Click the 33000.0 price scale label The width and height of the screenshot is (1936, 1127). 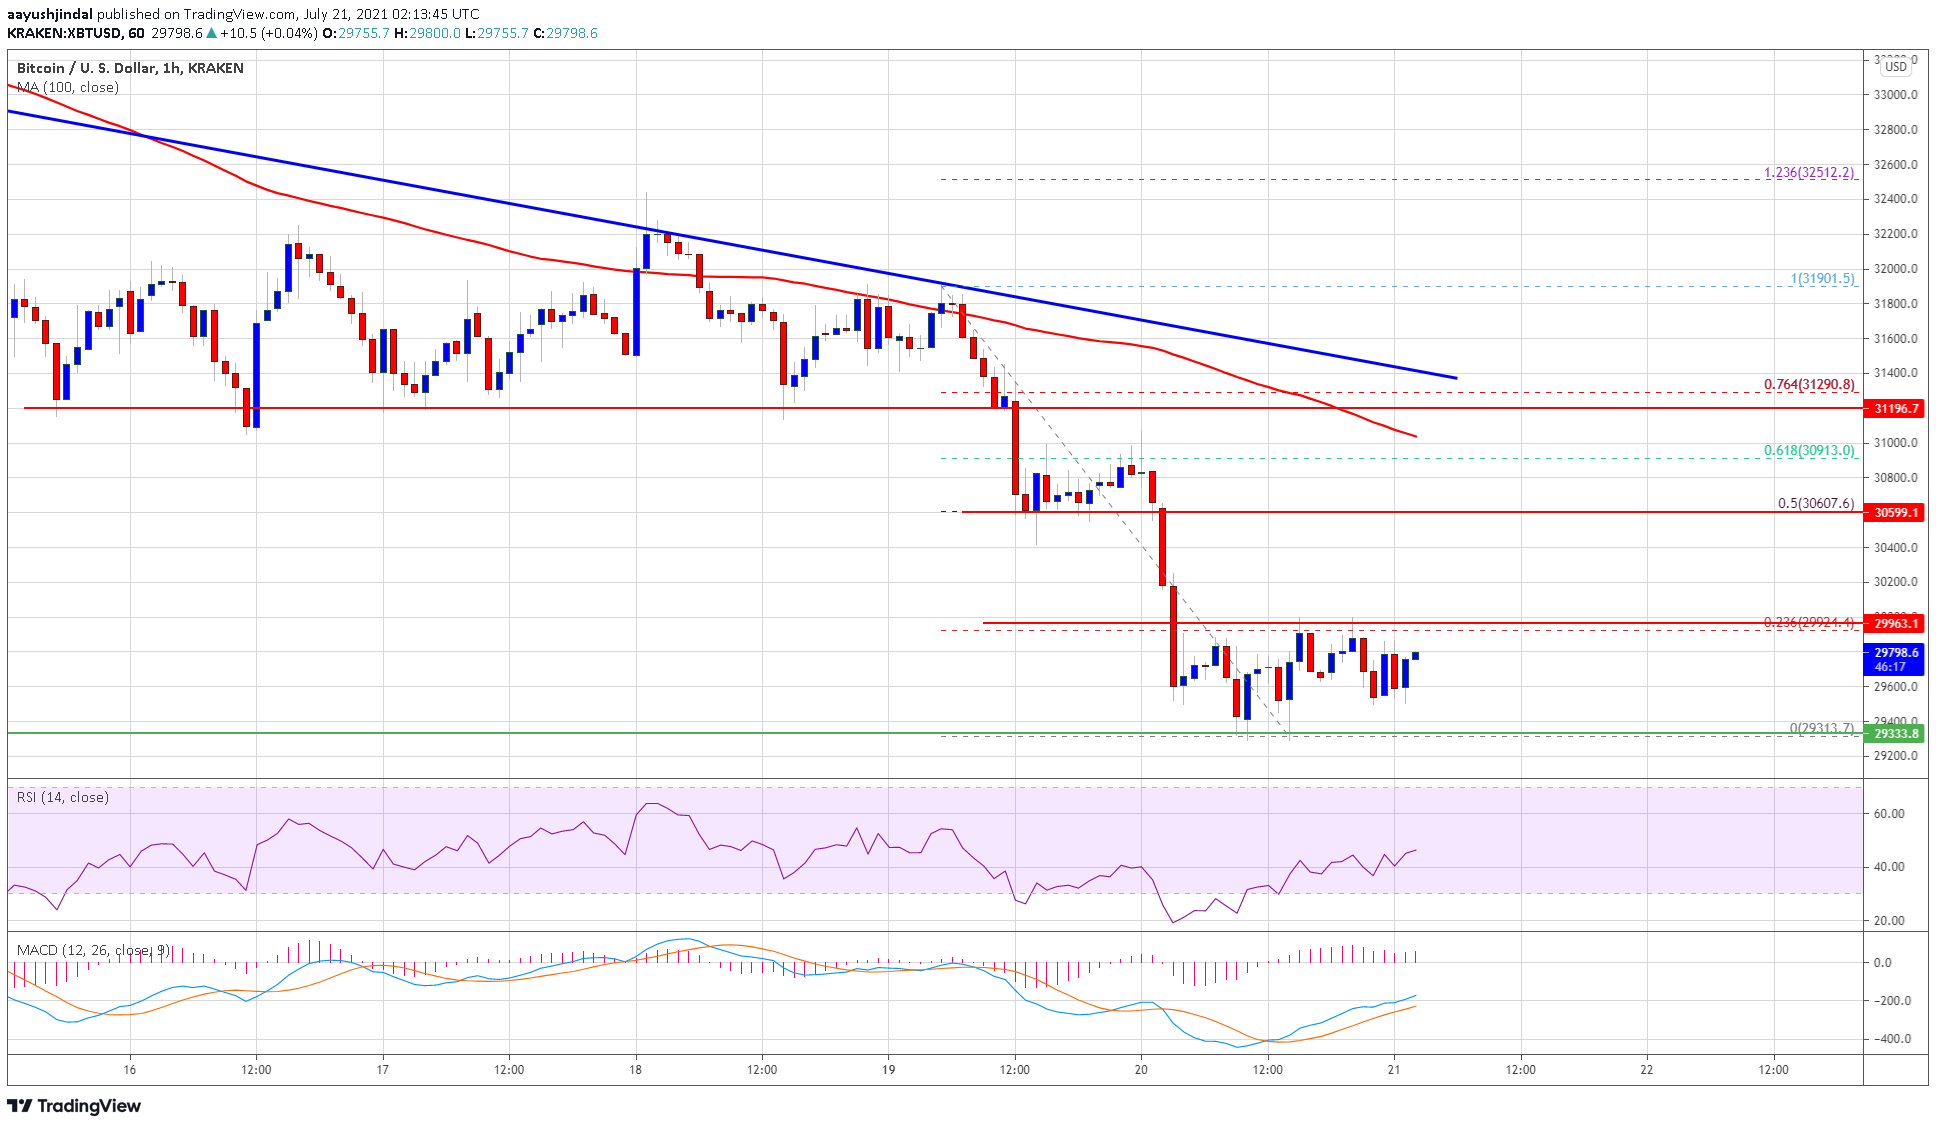point(1895,95)
